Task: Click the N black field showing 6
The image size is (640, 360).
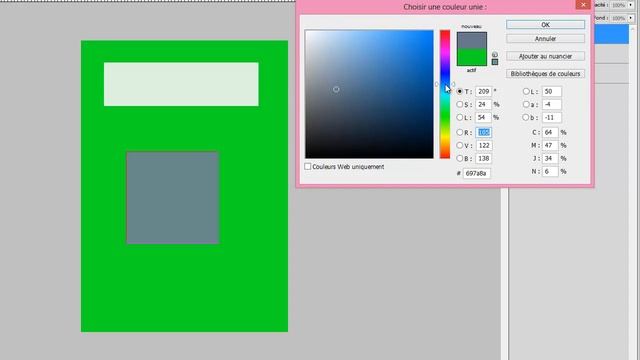Action: [550, 171]
